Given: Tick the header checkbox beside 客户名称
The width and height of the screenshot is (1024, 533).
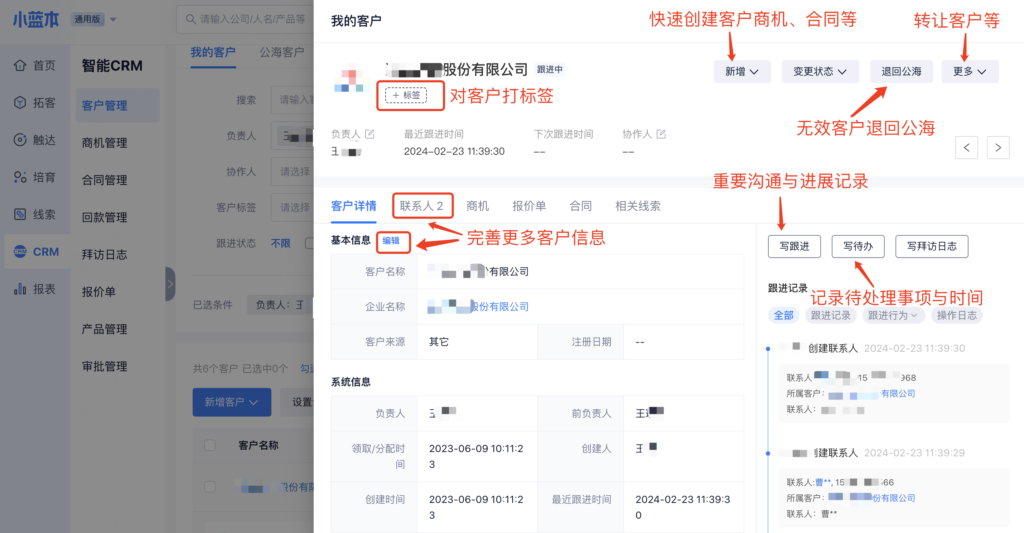Looking at the screenshot, I should point(210,445).
